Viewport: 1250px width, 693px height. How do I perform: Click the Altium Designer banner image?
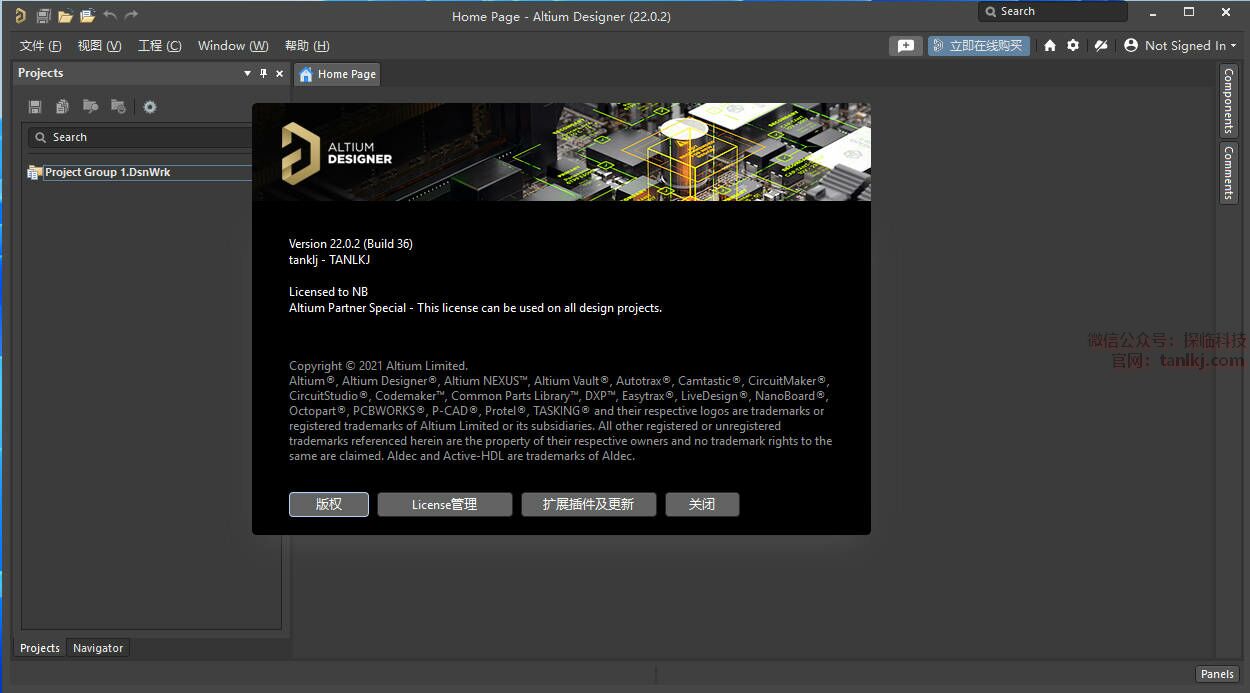point(561,152)
